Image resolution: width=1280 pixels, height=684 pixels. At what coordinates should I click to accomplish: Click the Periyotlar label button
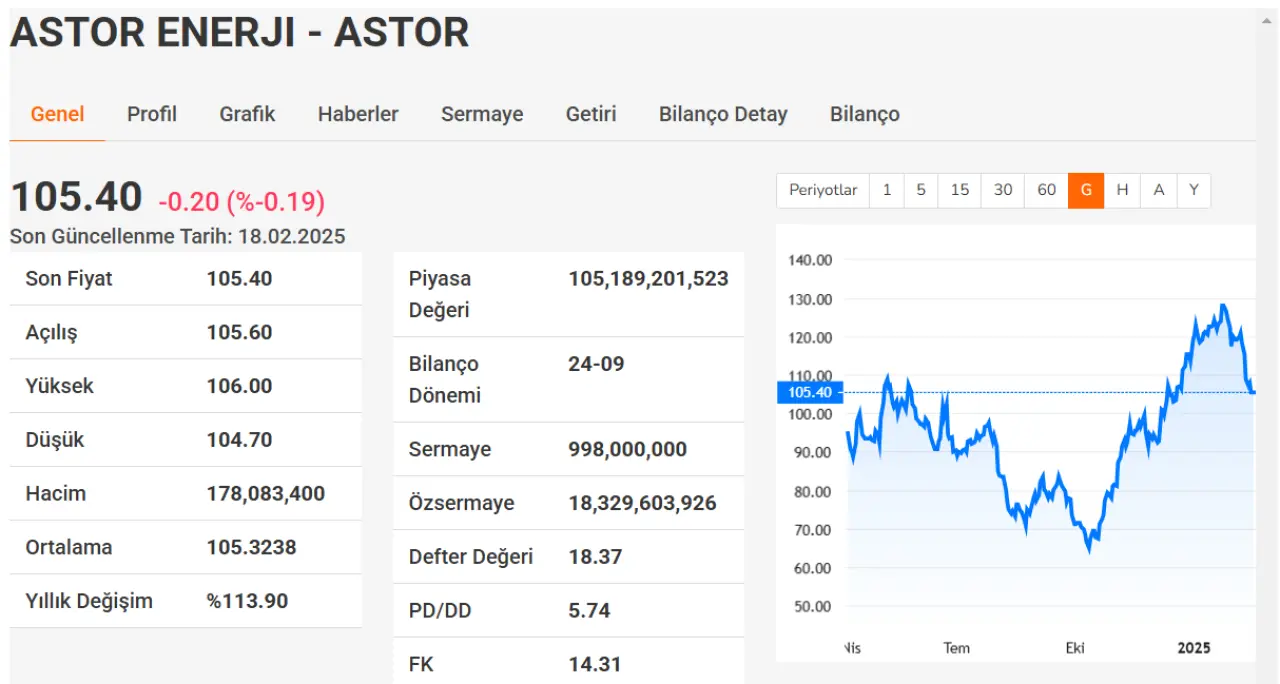(x=823, y=190)
